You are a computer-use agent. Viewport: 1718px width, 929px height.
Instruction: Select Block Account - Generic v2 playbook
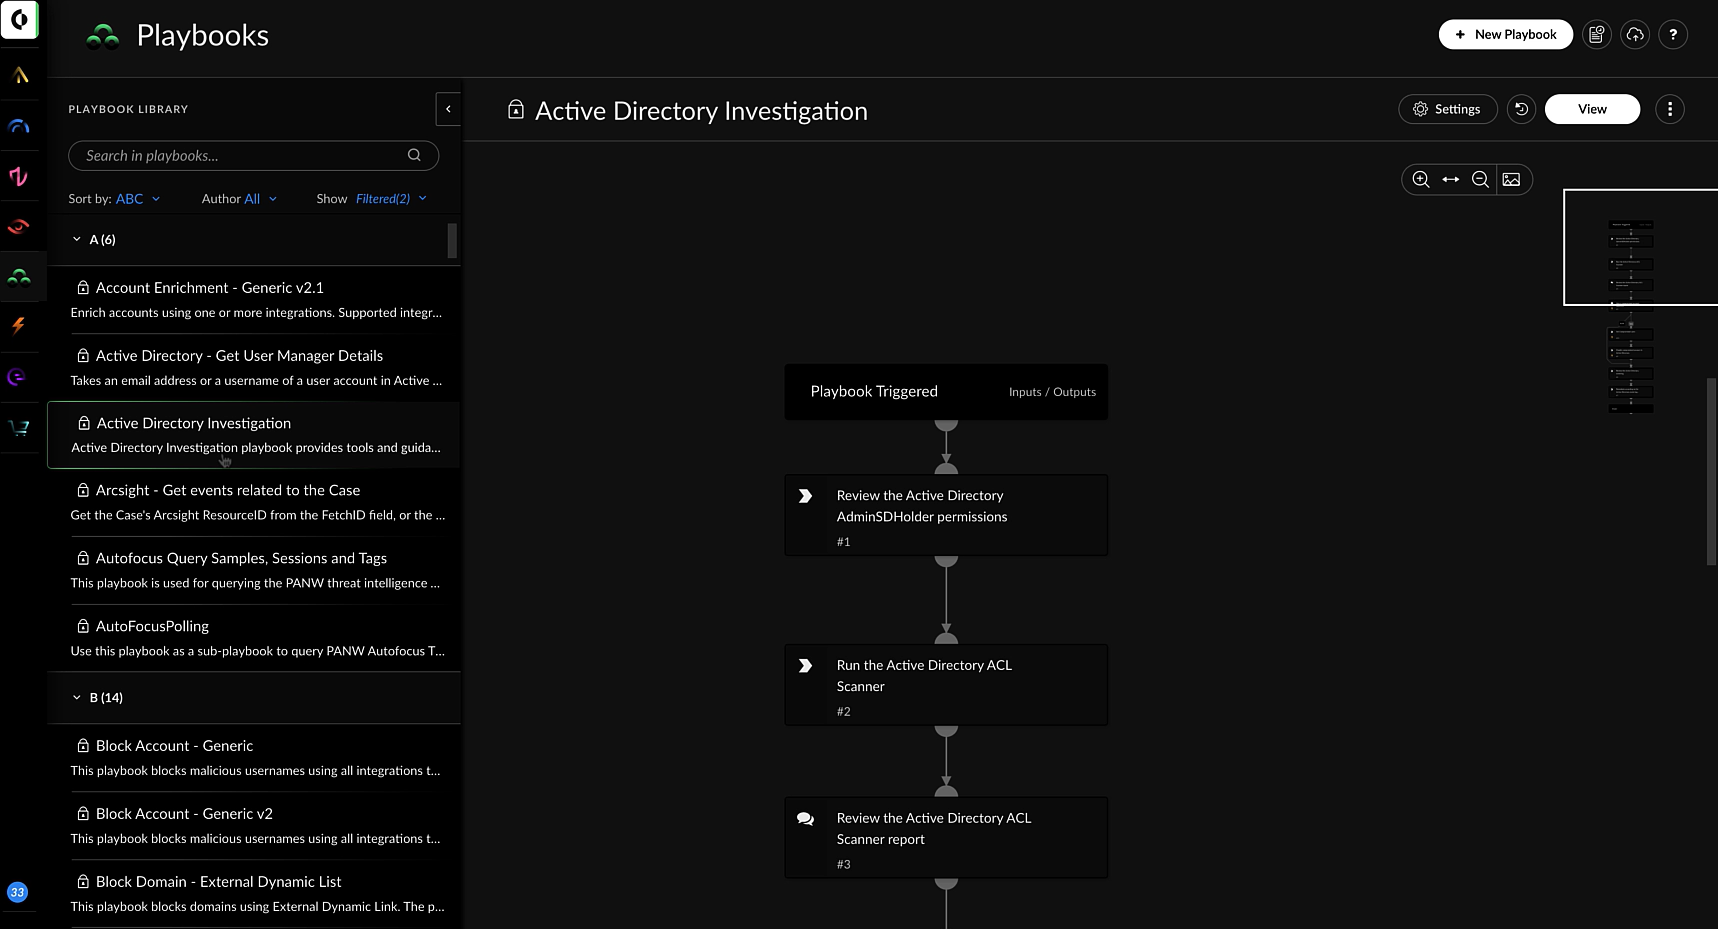184,814
